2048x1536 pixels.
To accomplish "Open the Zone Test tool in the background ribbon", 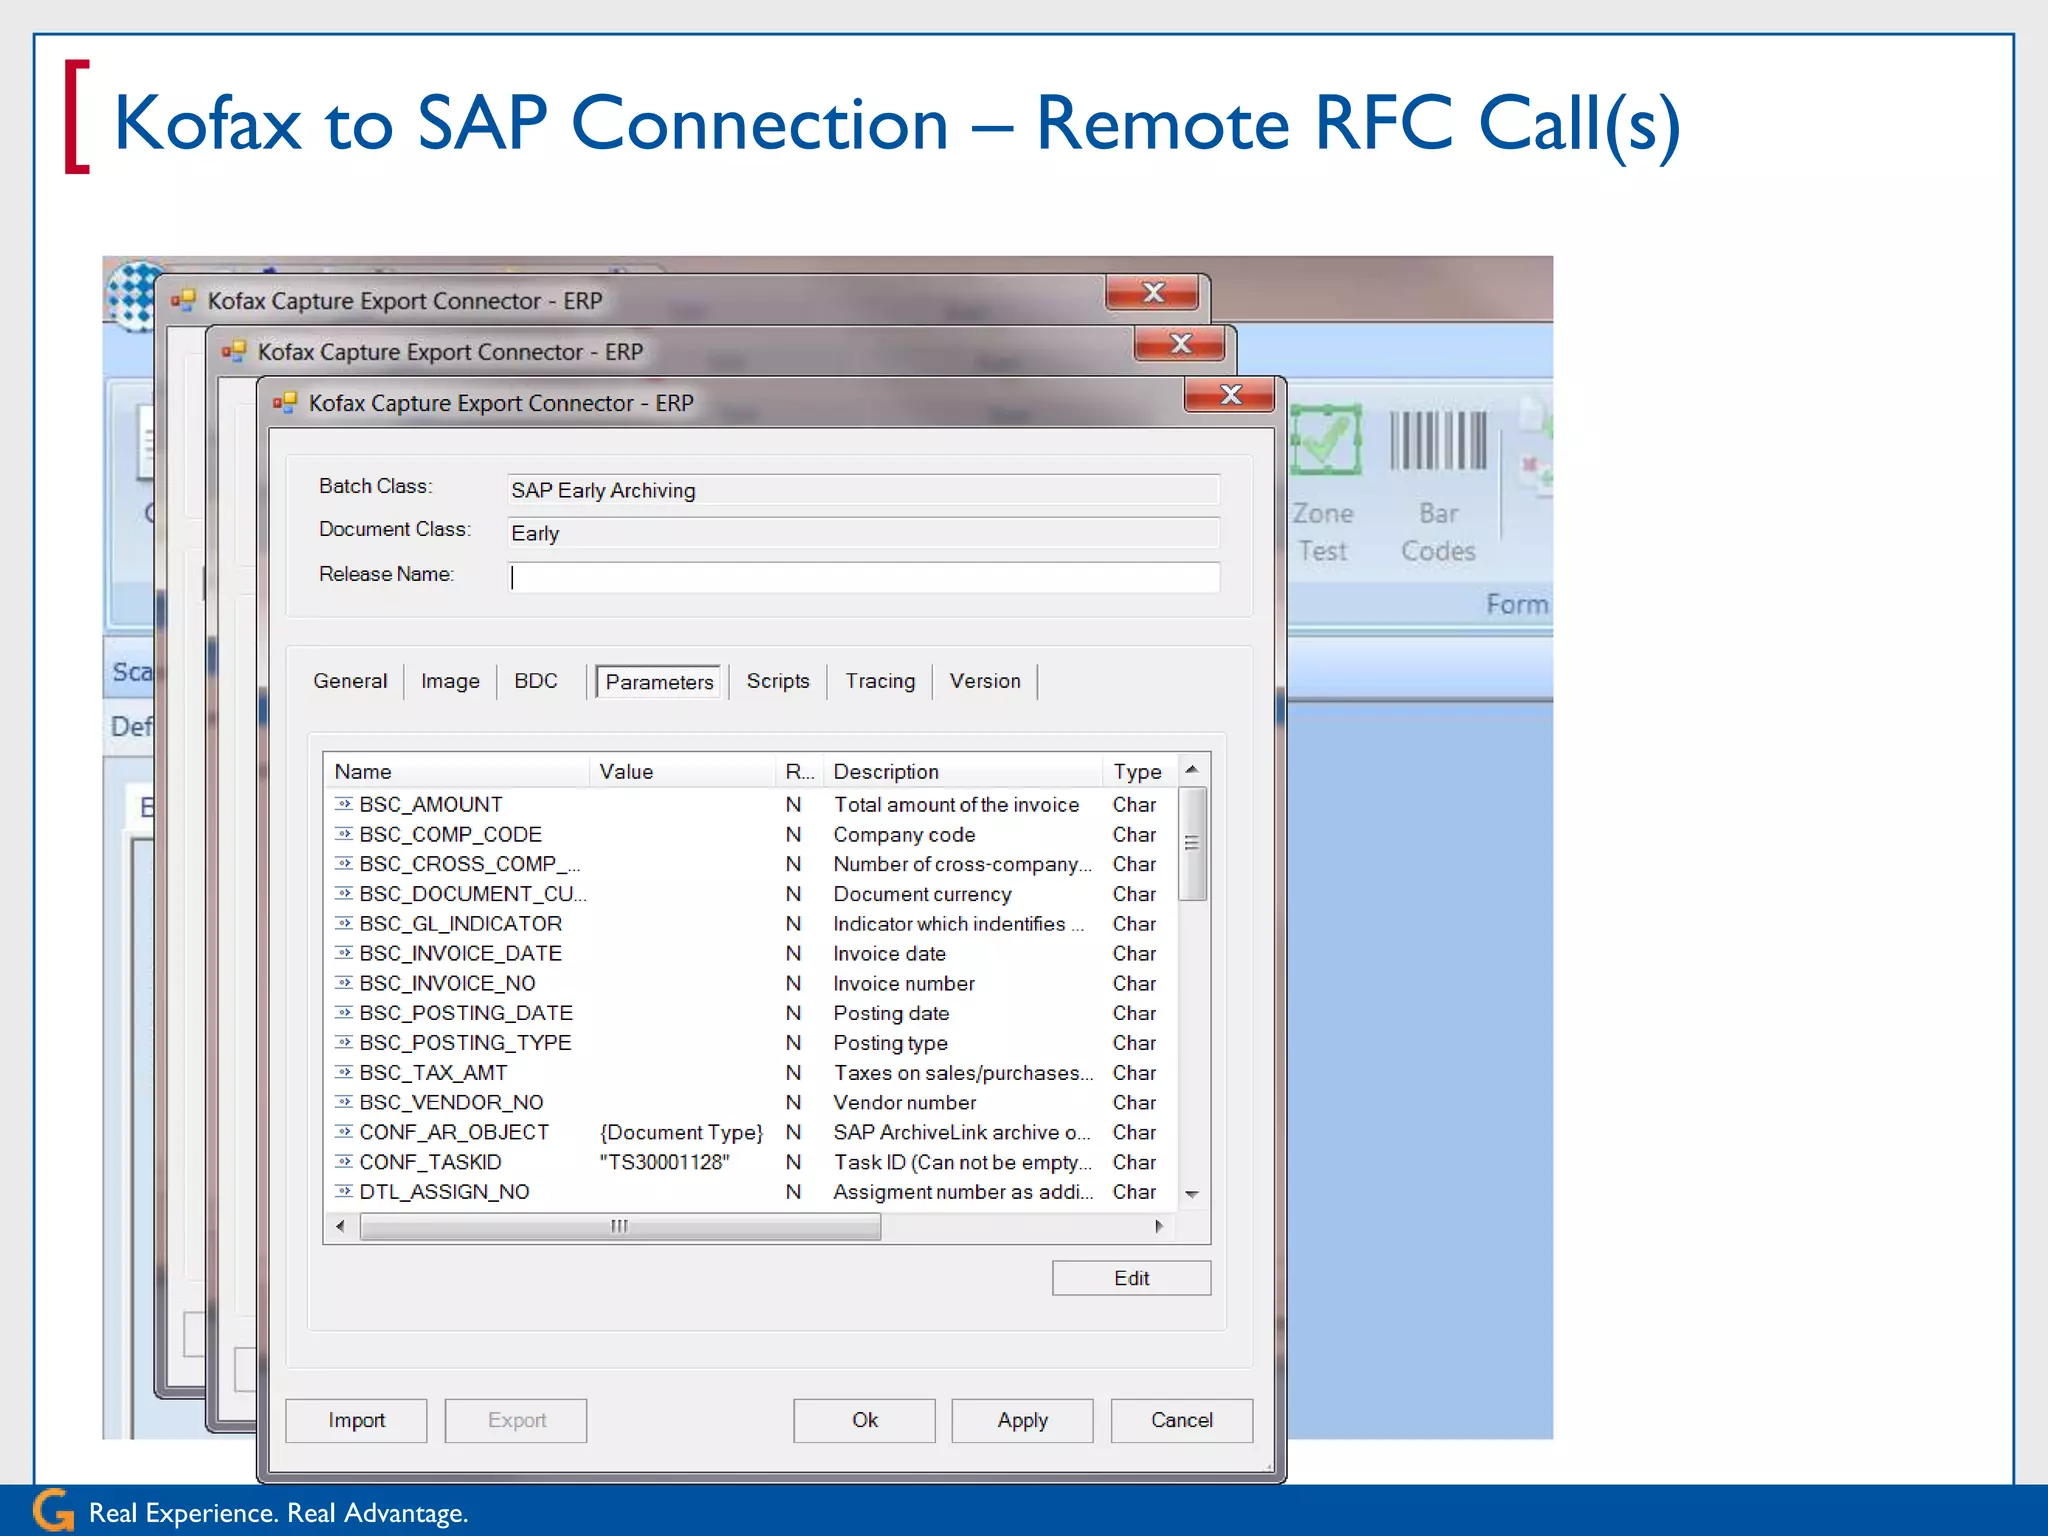I will click(x=1324, y=484).
